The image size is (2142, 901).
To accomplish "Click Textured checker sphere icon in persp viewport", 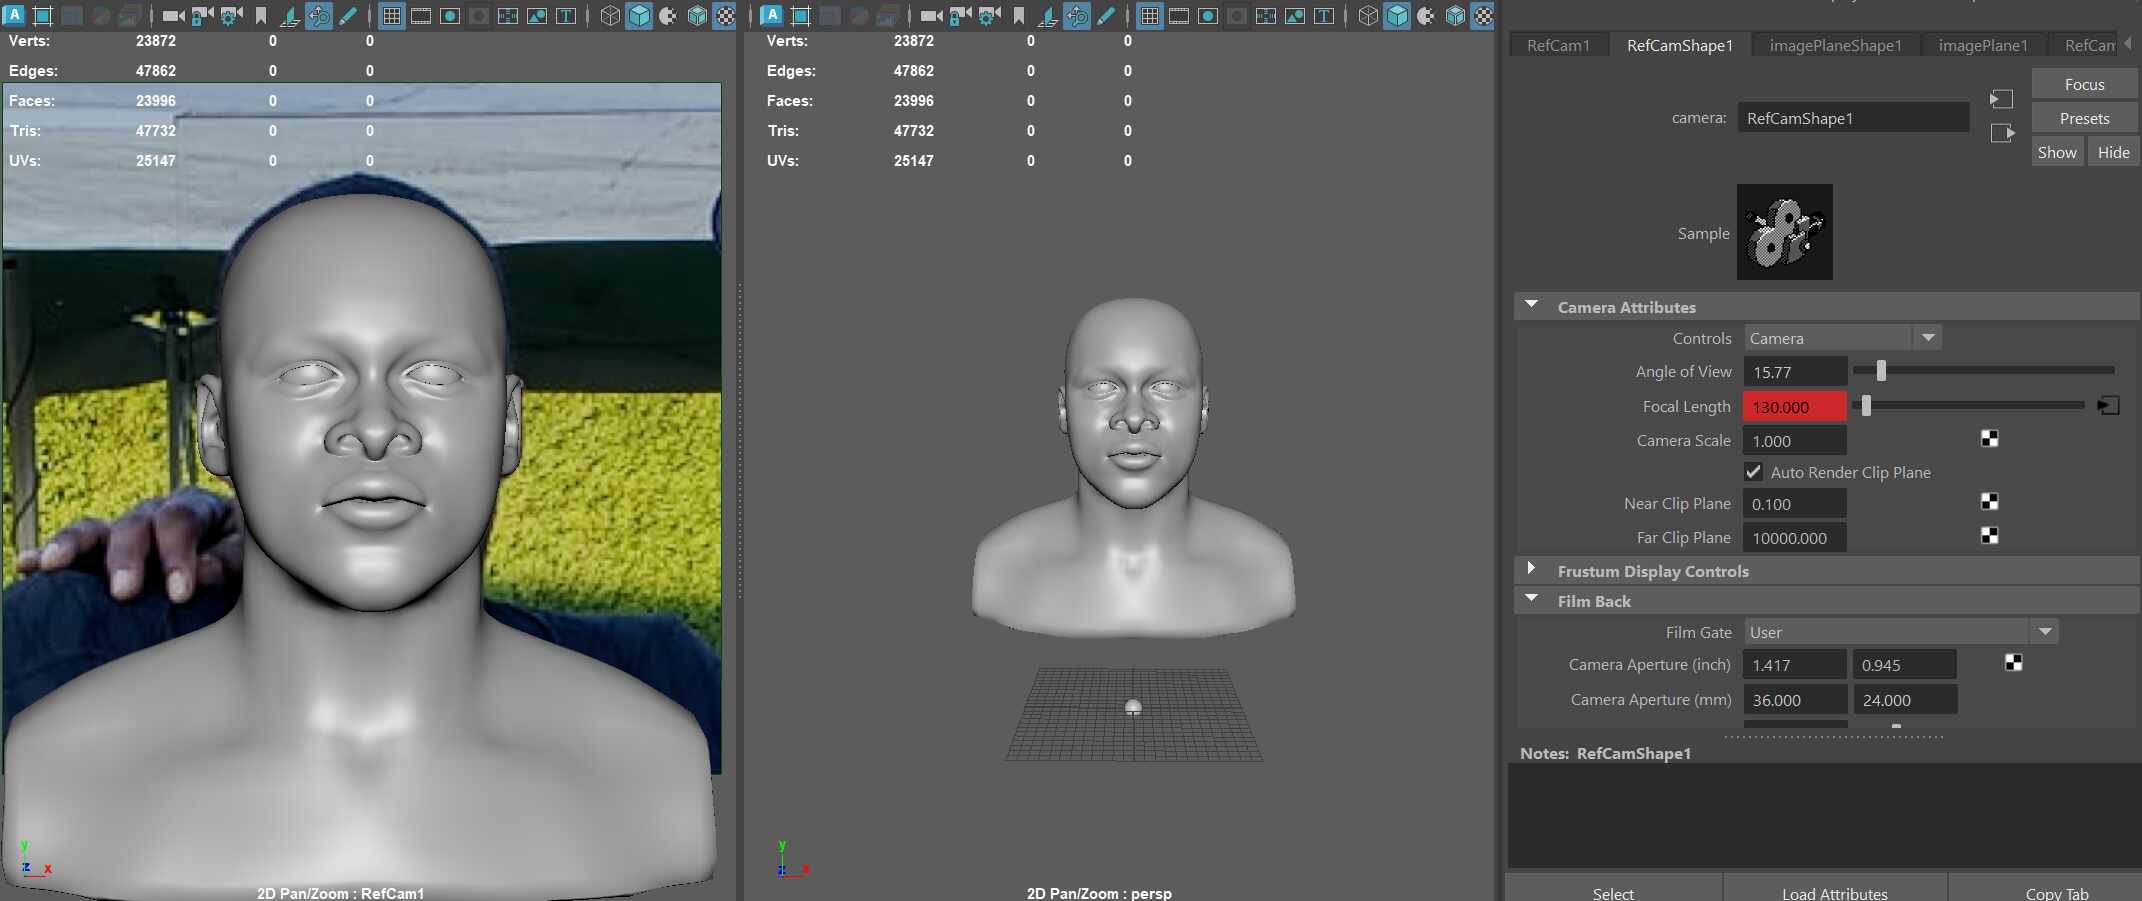I will pos(1484,16).
